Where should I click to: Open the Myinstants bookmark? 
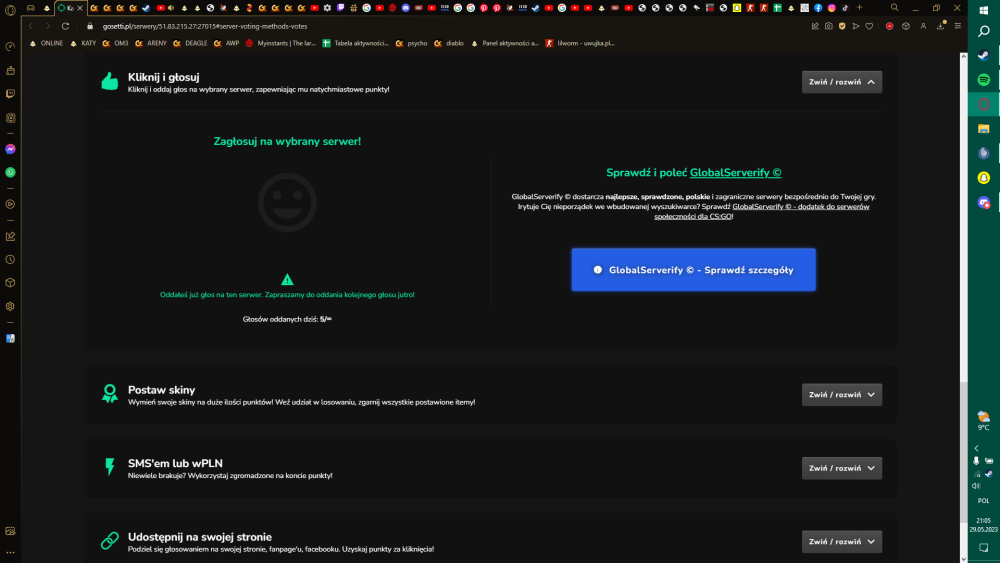(x=281, y=43)
